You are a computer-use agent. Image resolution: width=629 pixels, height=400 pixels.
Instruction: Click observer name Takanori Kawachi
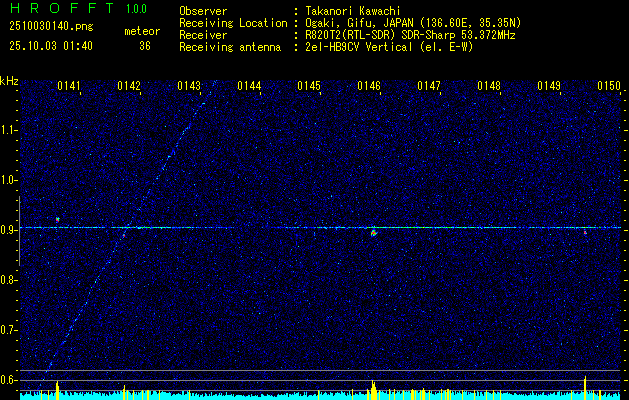pos(353,11)
